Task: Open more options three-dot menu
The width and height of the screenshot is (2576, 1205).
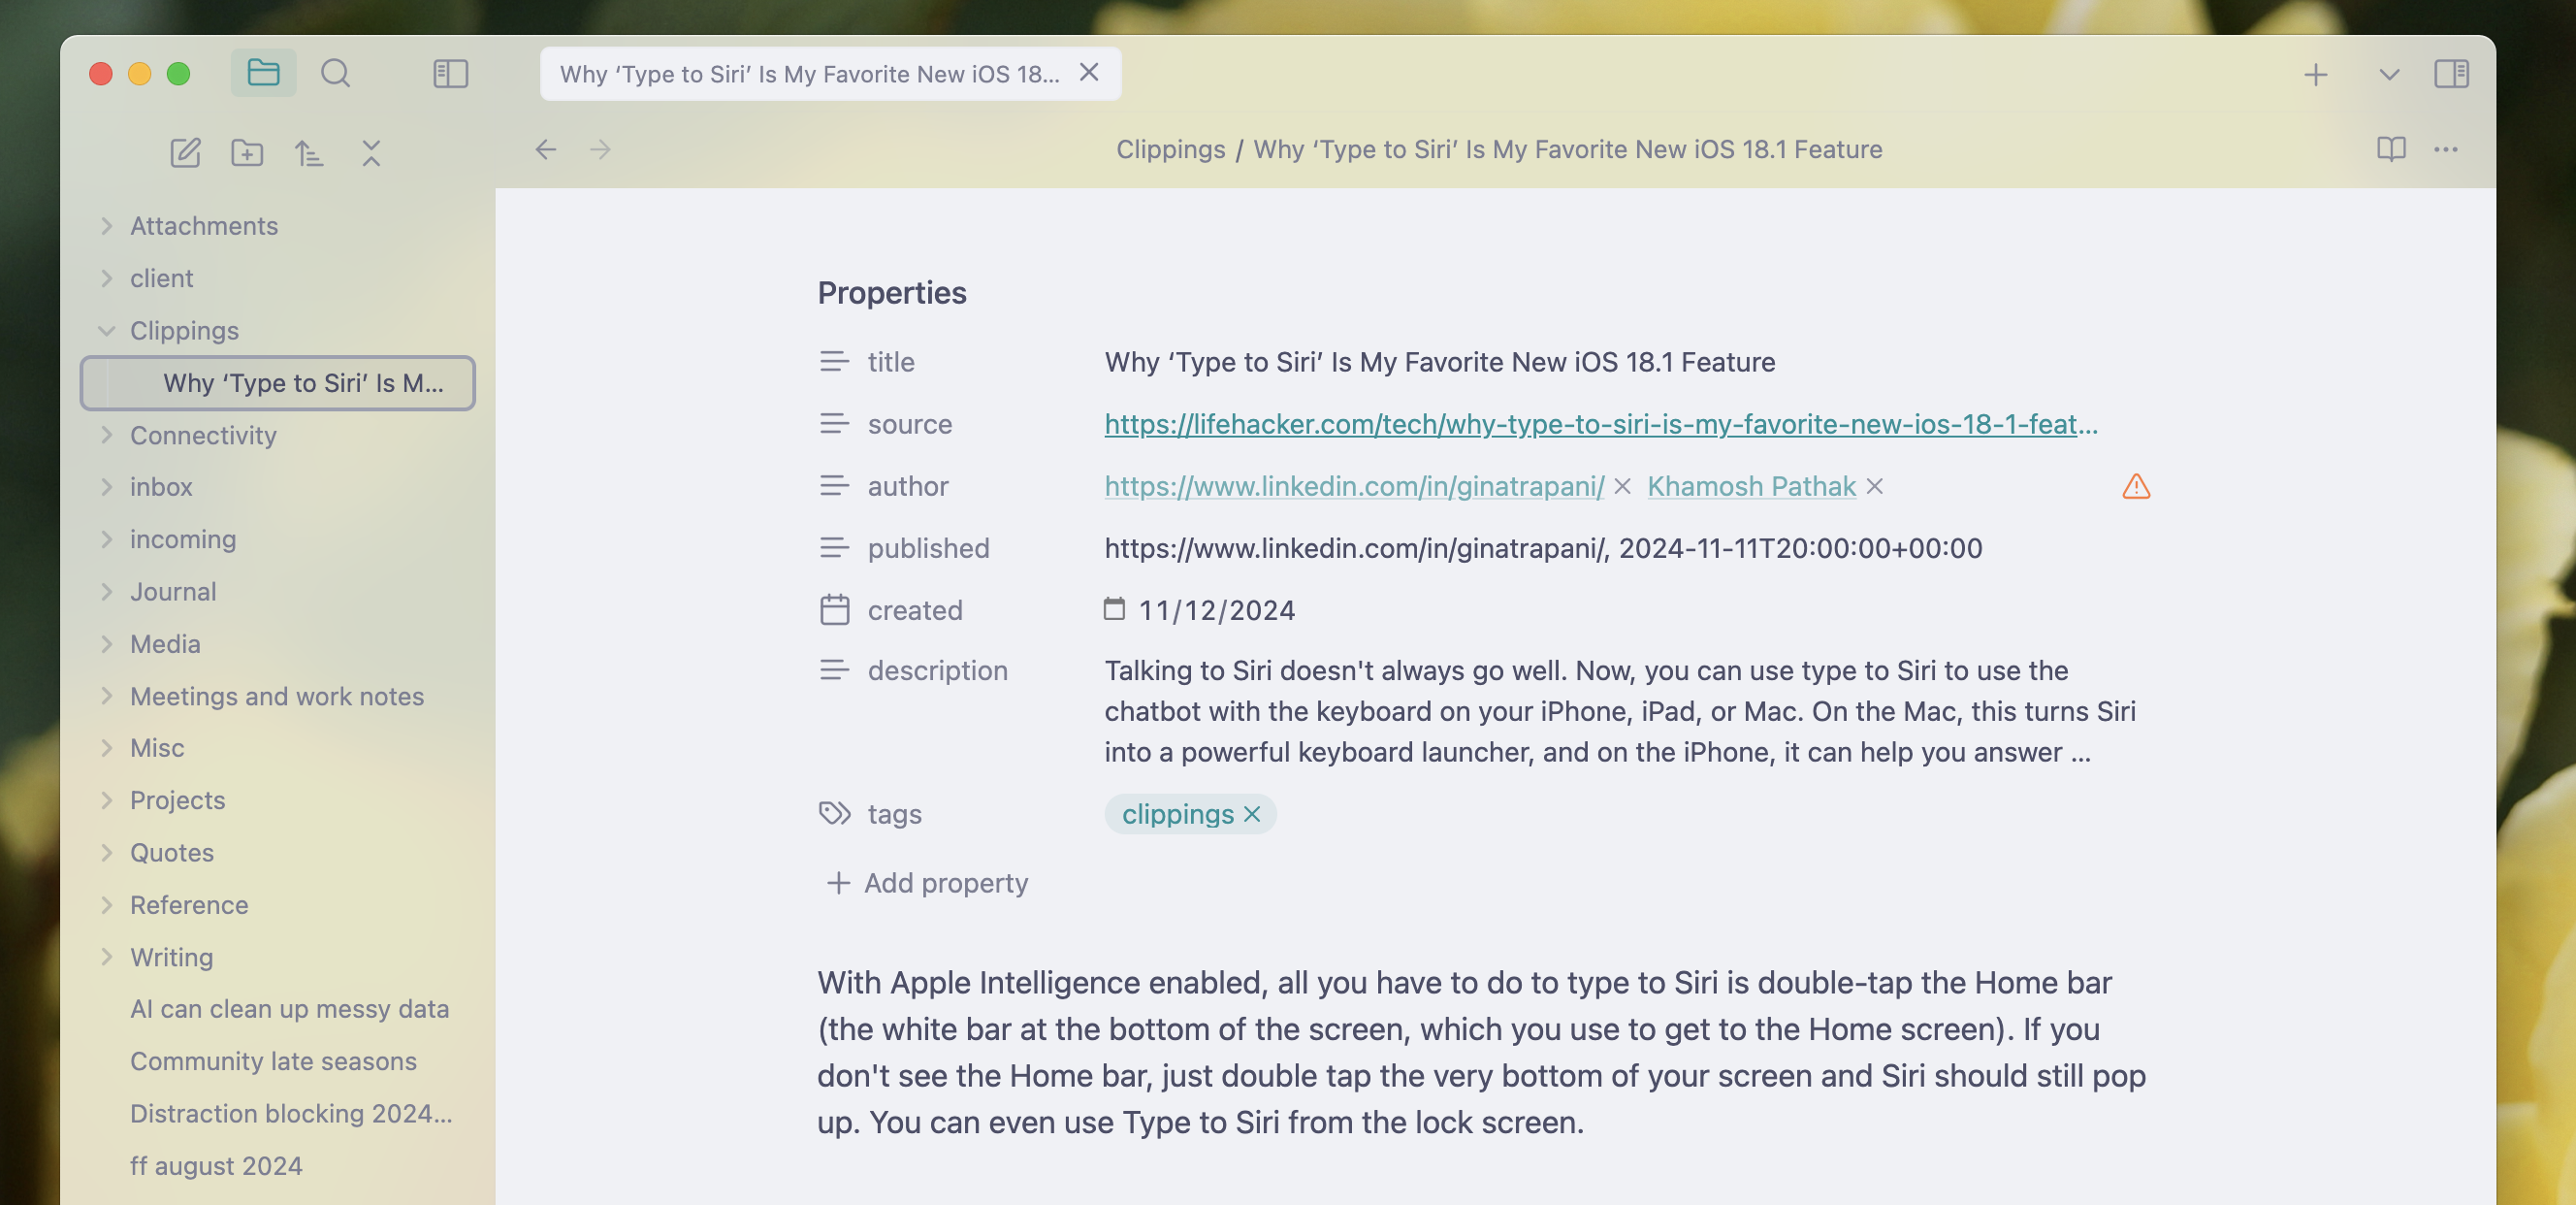Action: [2446, 149]
